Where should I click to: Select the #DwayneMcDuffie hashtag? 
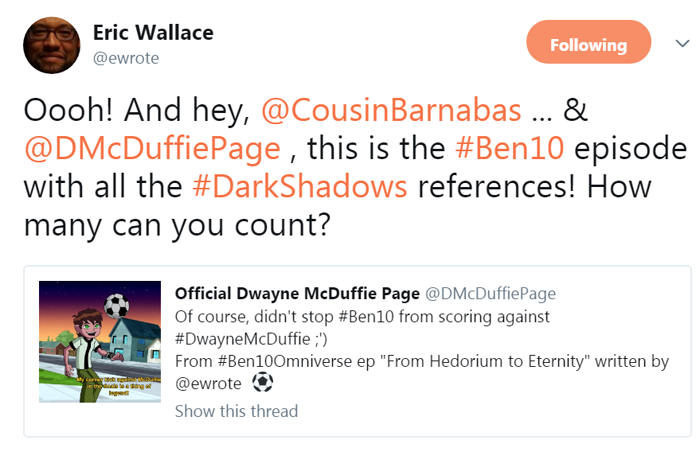pyautogui.click(x=242, y=339)
